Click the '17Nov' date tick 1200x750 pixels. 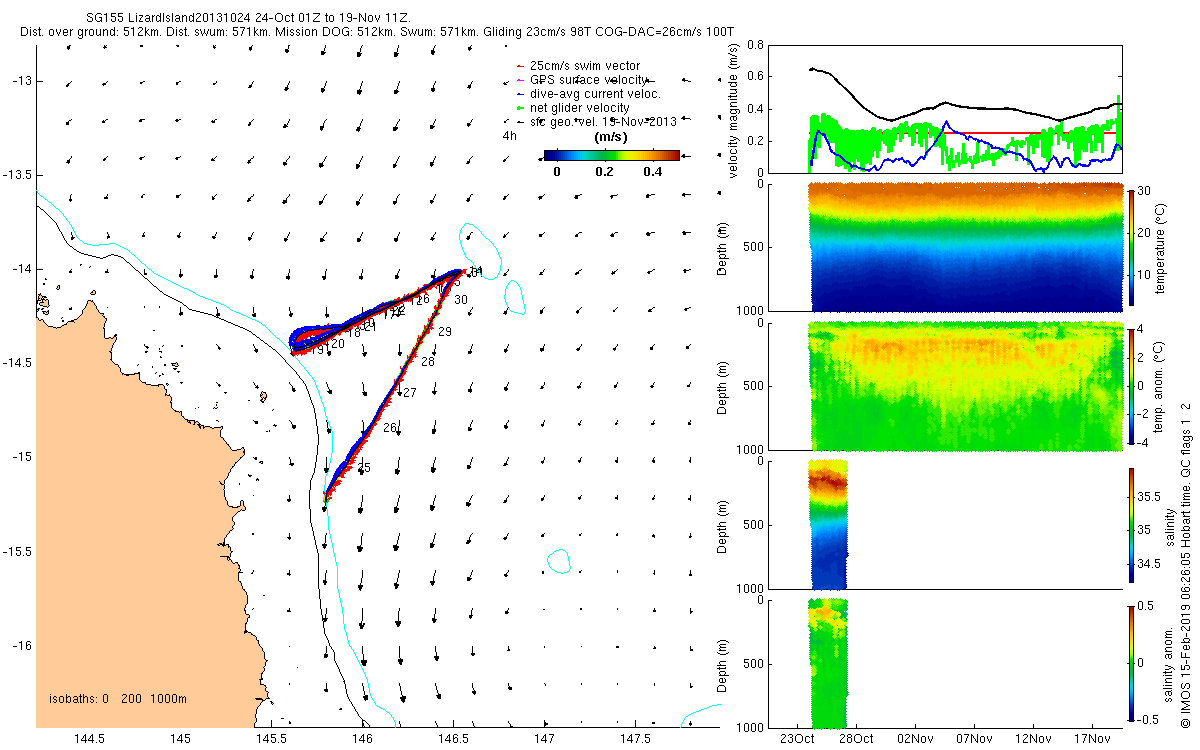click(x=1092, y=739)
